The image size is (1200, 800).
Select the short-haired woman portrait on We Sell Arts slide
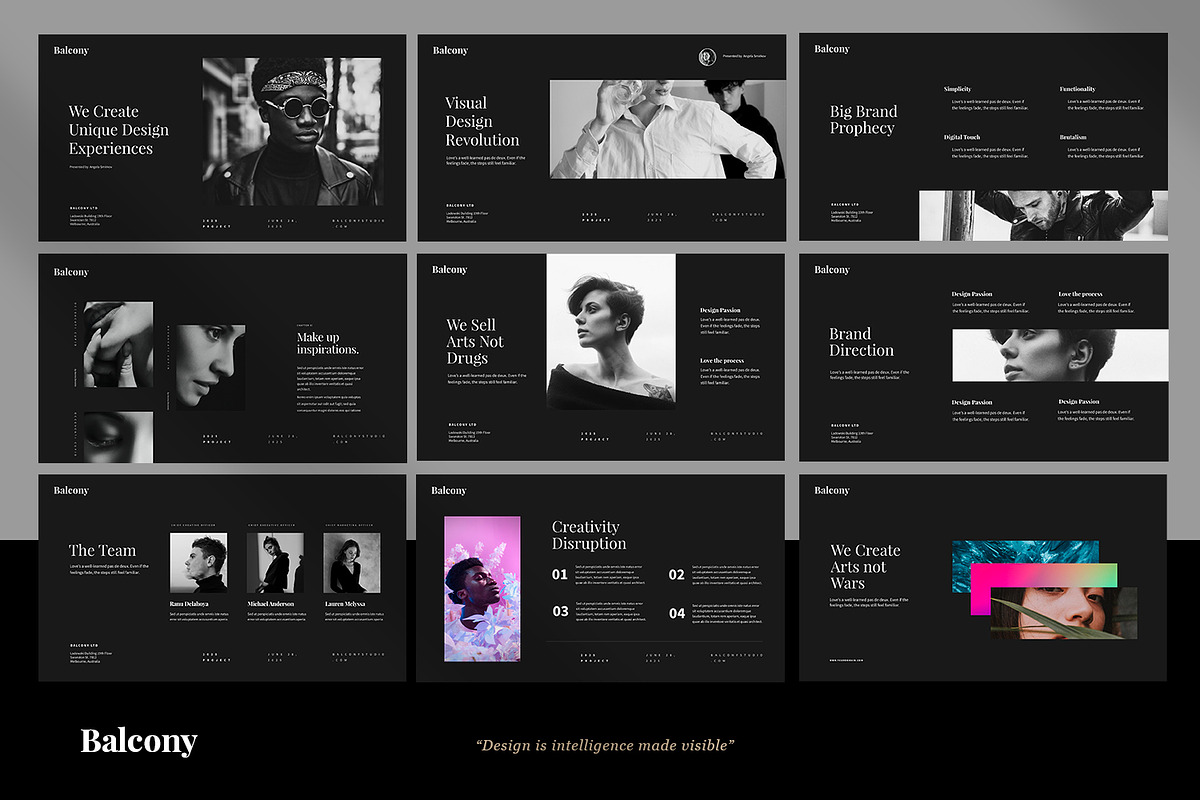pos(611,331)
